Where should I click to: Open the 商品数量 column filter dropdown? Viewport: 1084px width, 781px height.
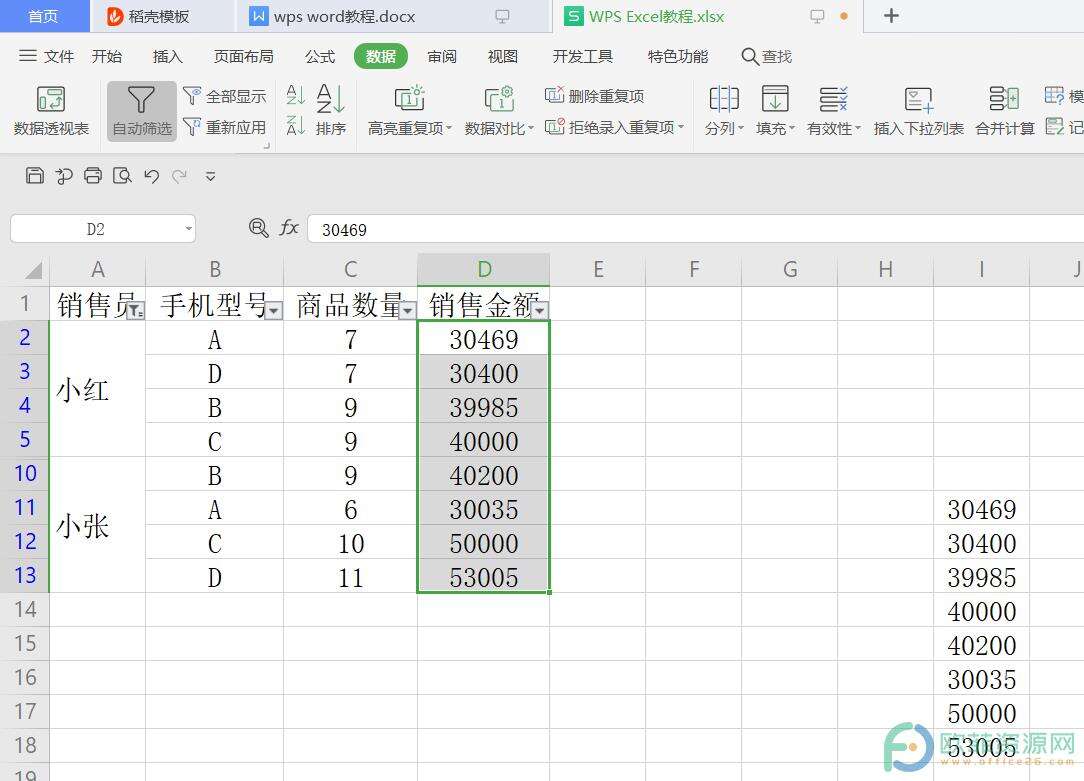point(407,311)
